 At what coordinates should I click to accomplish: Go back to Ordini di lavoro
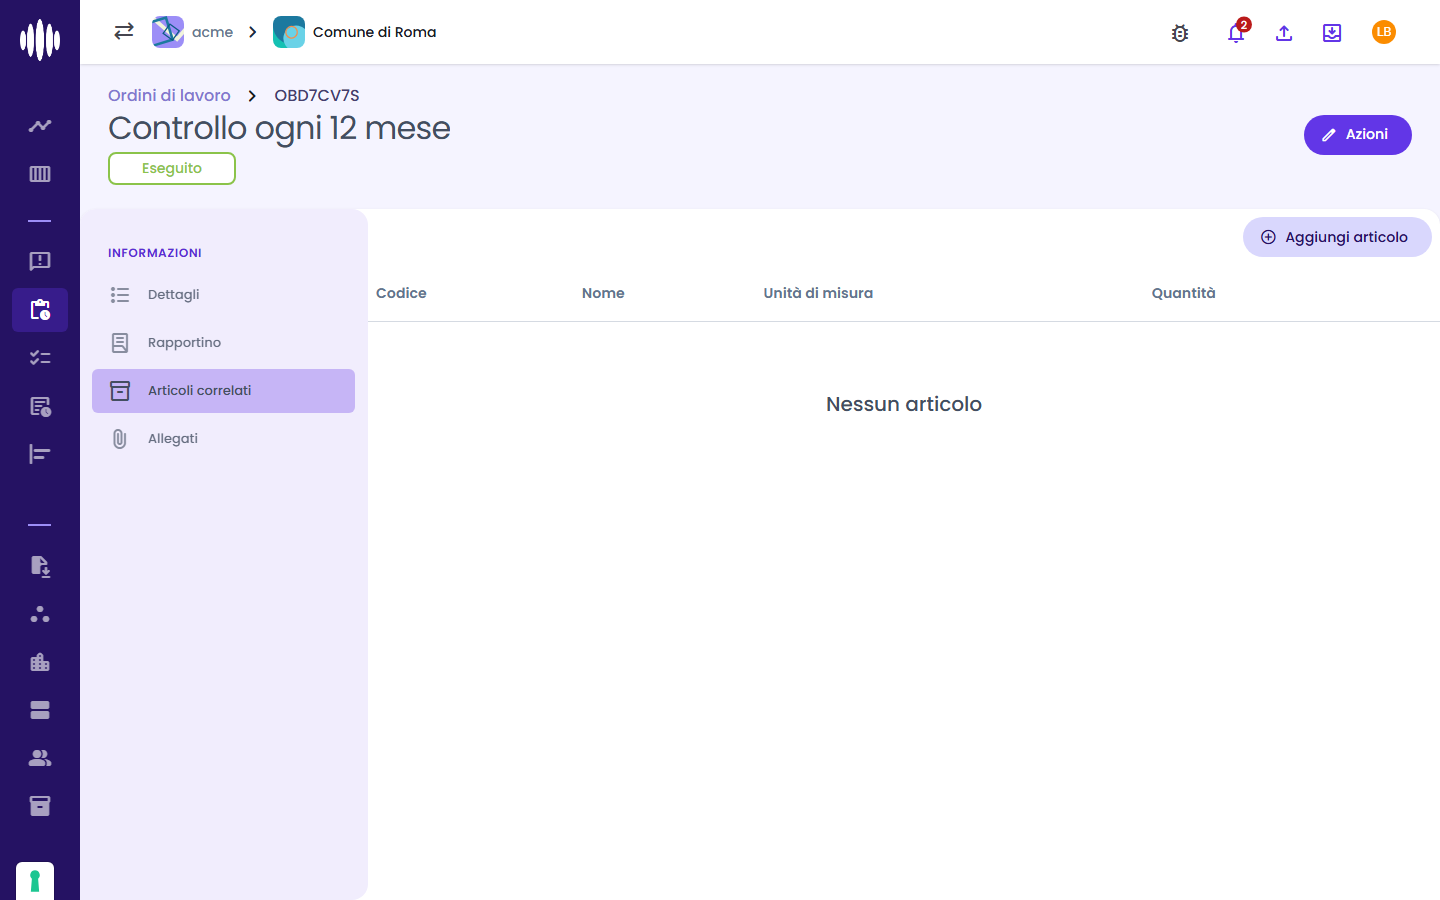169,95
